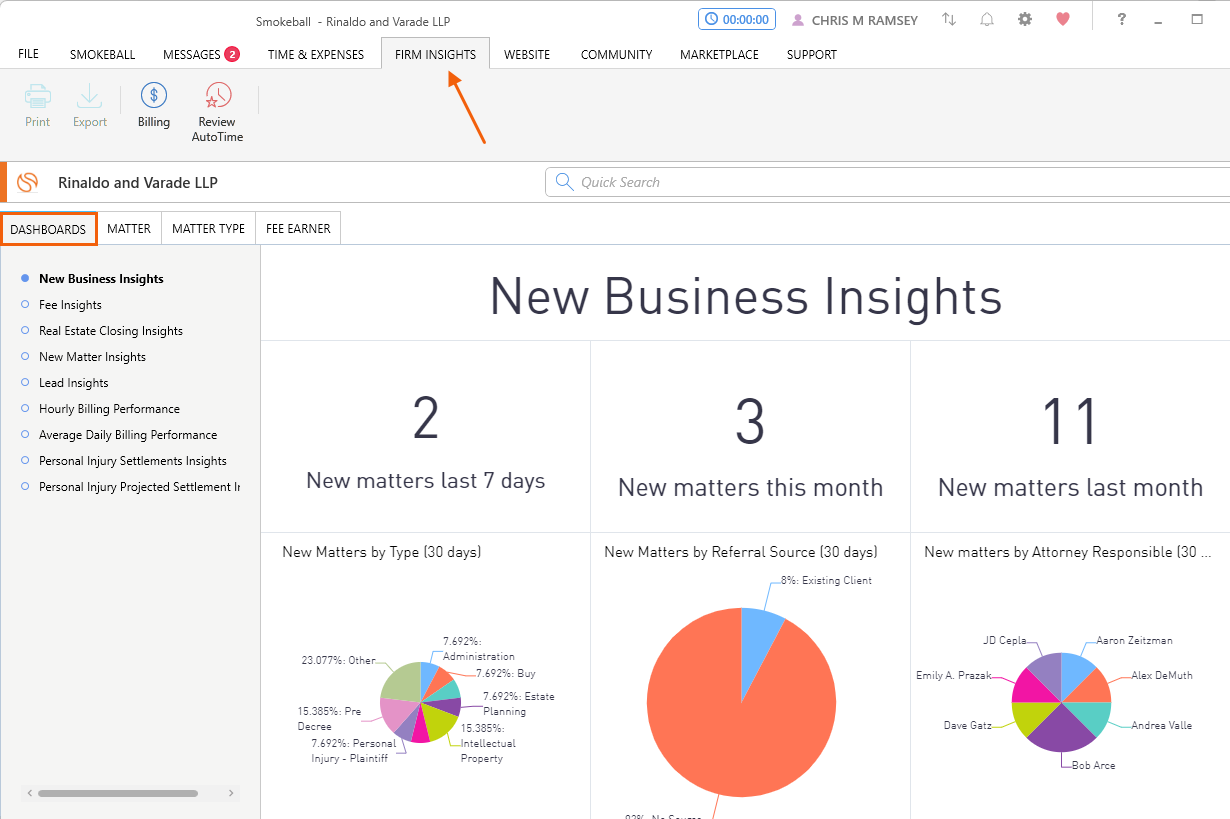
Task: Open the settings gear icon
Action: pyautogui.click(x=1025, y=19)
